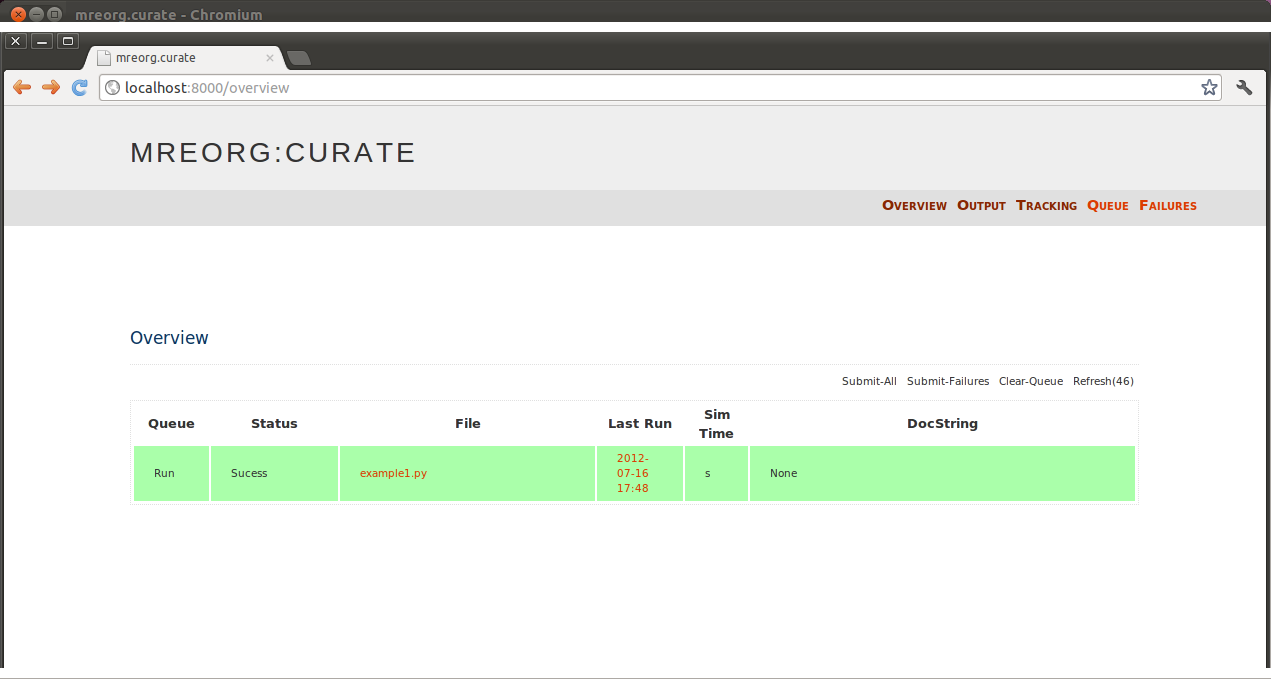Image resolution: width=1271 pixels, height=679 pixels.
Task: Click Submit-Failures link
Action: point(948,381)
